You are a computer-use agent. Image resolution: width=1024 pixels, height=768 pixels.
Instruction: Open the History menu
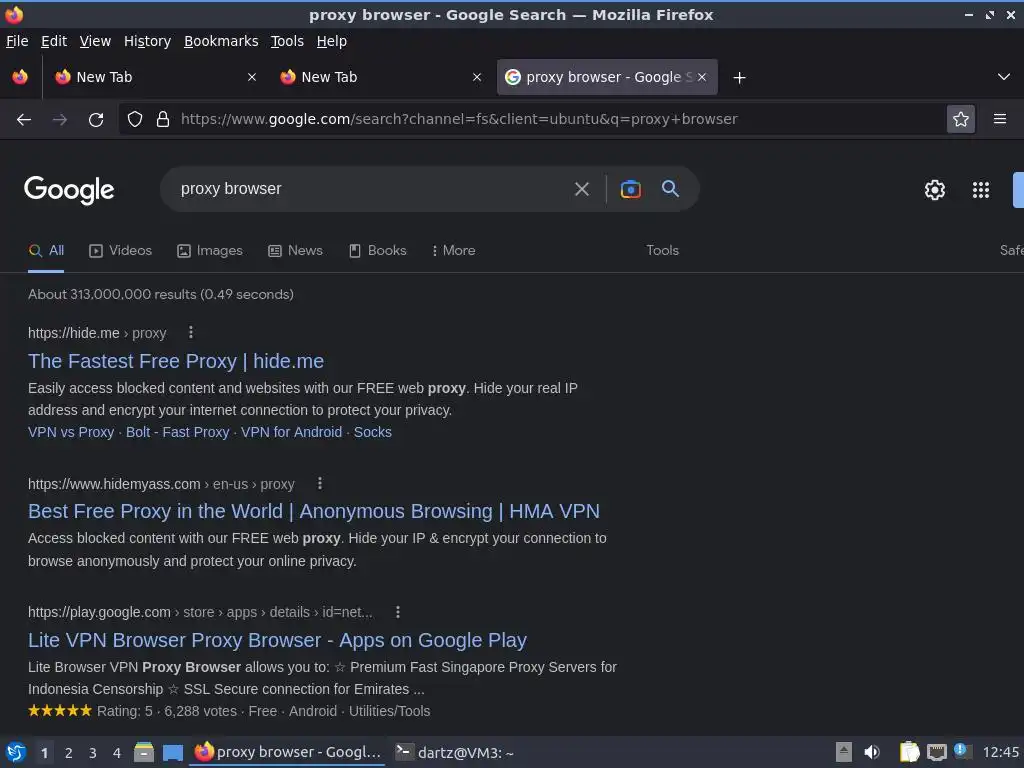click(x=147, y=41)
